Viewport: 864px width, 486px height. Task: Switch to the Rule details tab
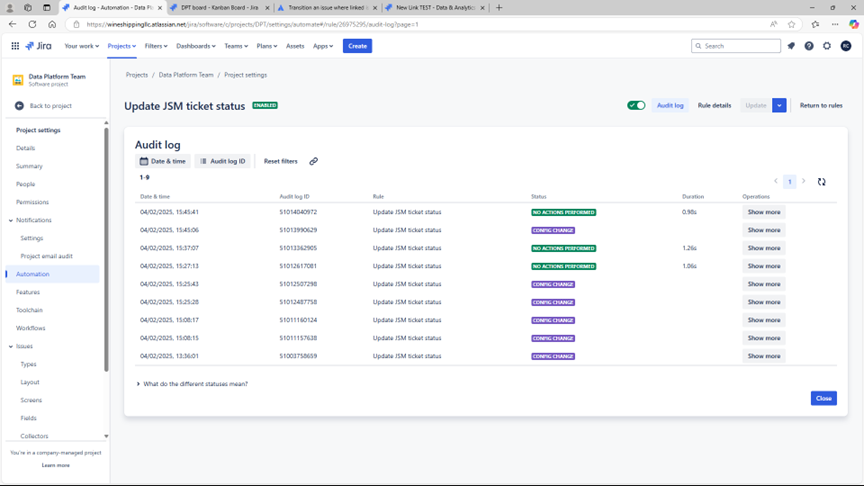point(714,105)
